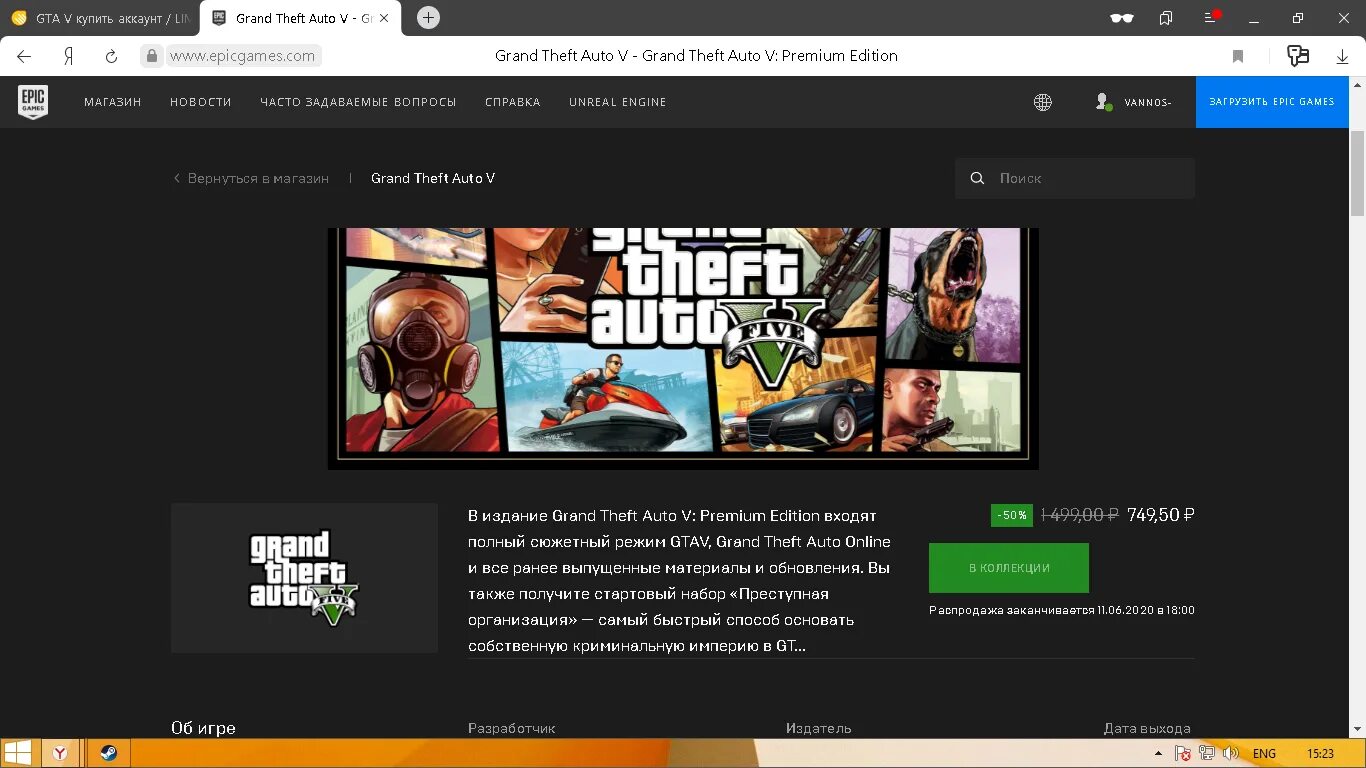
Task: Open the Action Center flag icon
Action: (1183, 753)
